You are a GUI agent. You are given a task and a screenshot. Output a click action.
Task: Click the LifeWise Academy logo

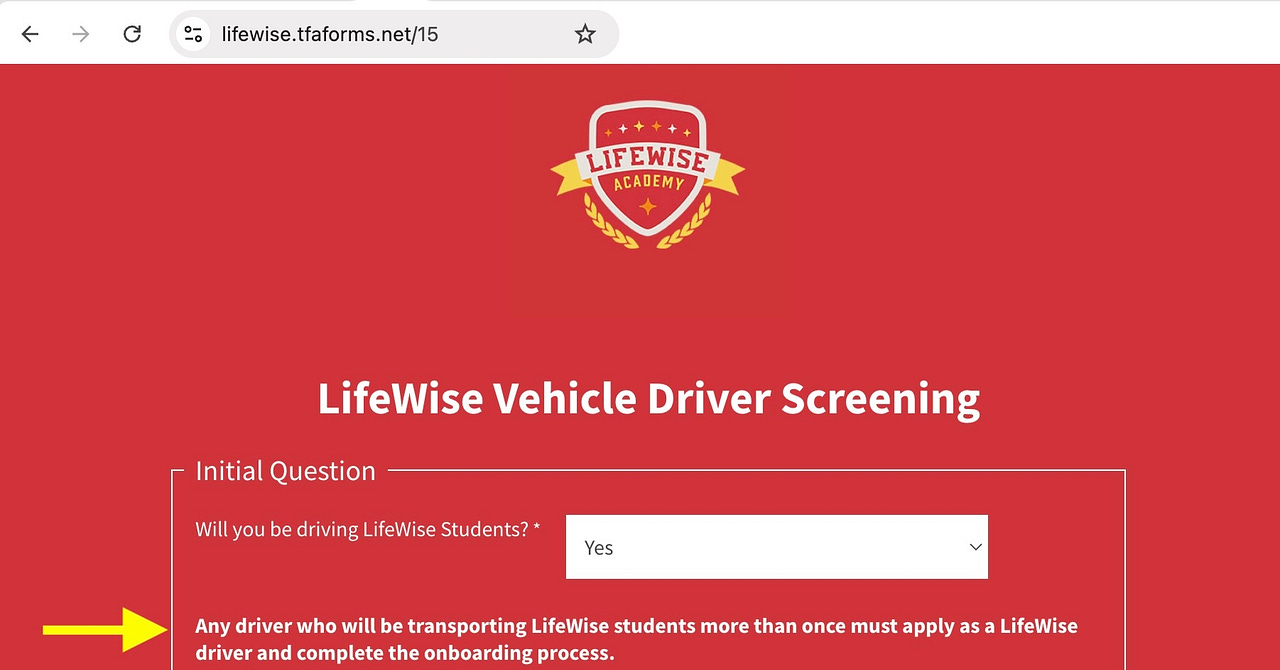coord(648,174)
